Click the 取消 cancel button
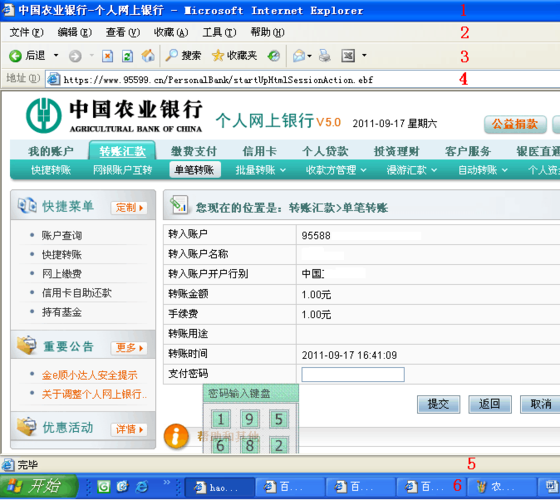This screenshot has height=500, width=560. 541,404
